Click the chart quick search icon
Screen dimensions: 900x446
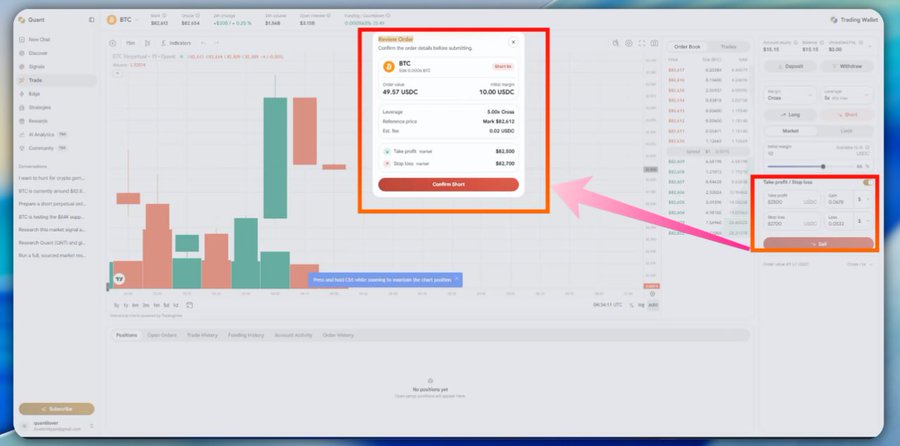pyautogui.click(x=615, y=43)
